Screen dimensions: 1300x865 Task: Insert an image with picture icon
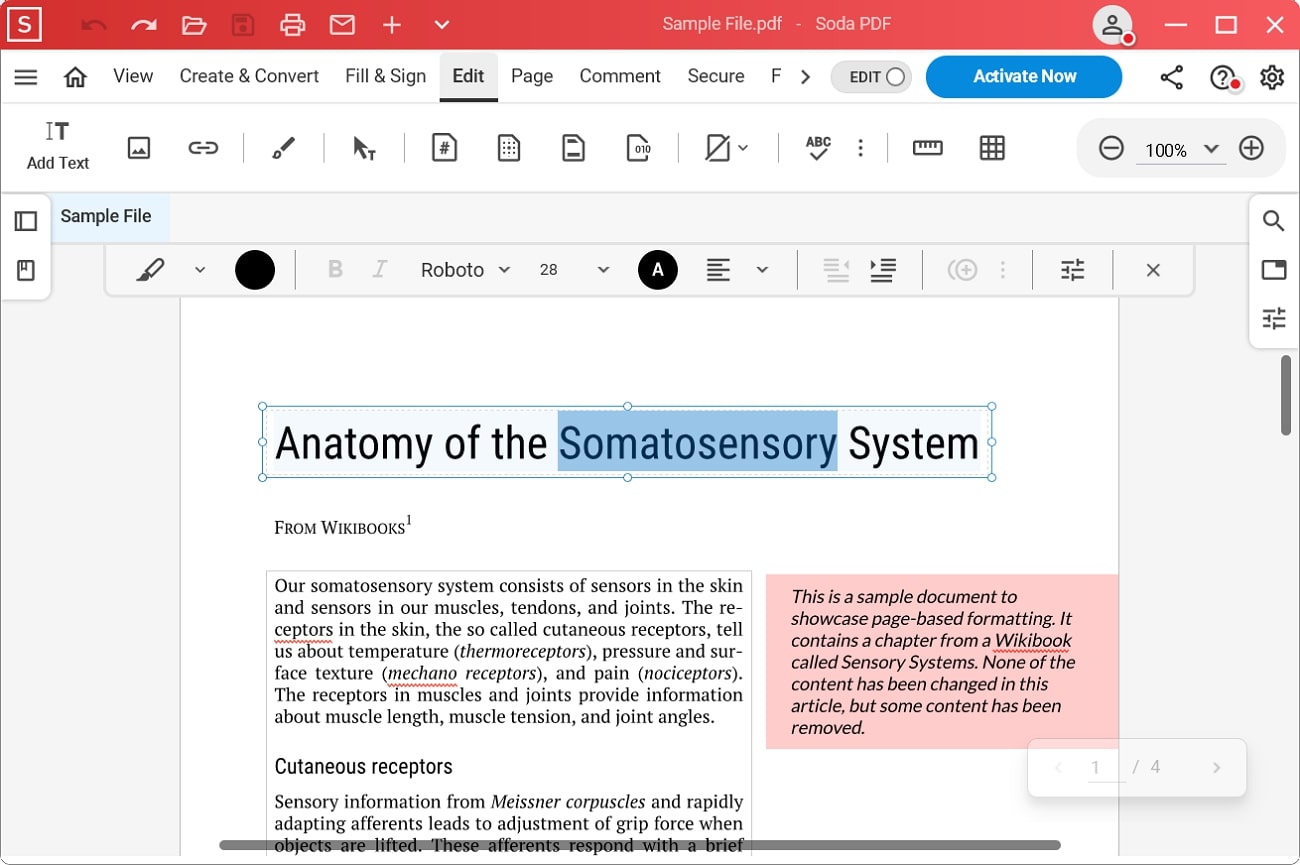point(139,148)
